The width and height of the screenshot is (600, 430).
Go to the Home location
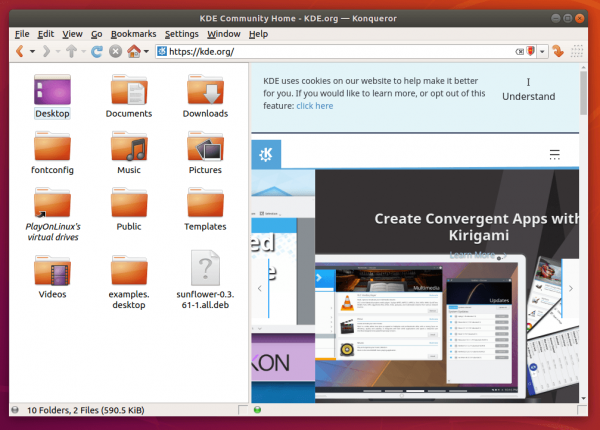click(x=134, y=51)
